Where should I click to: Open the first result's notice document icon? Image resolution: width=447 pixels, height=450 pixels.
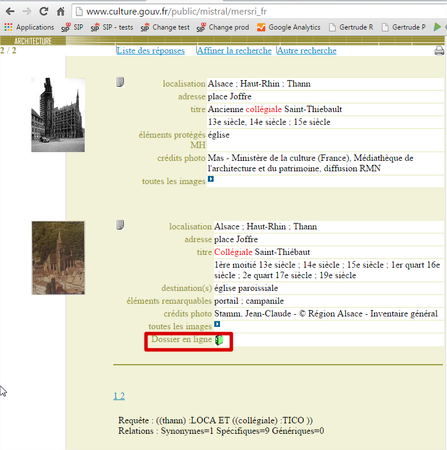pos(120,82)
